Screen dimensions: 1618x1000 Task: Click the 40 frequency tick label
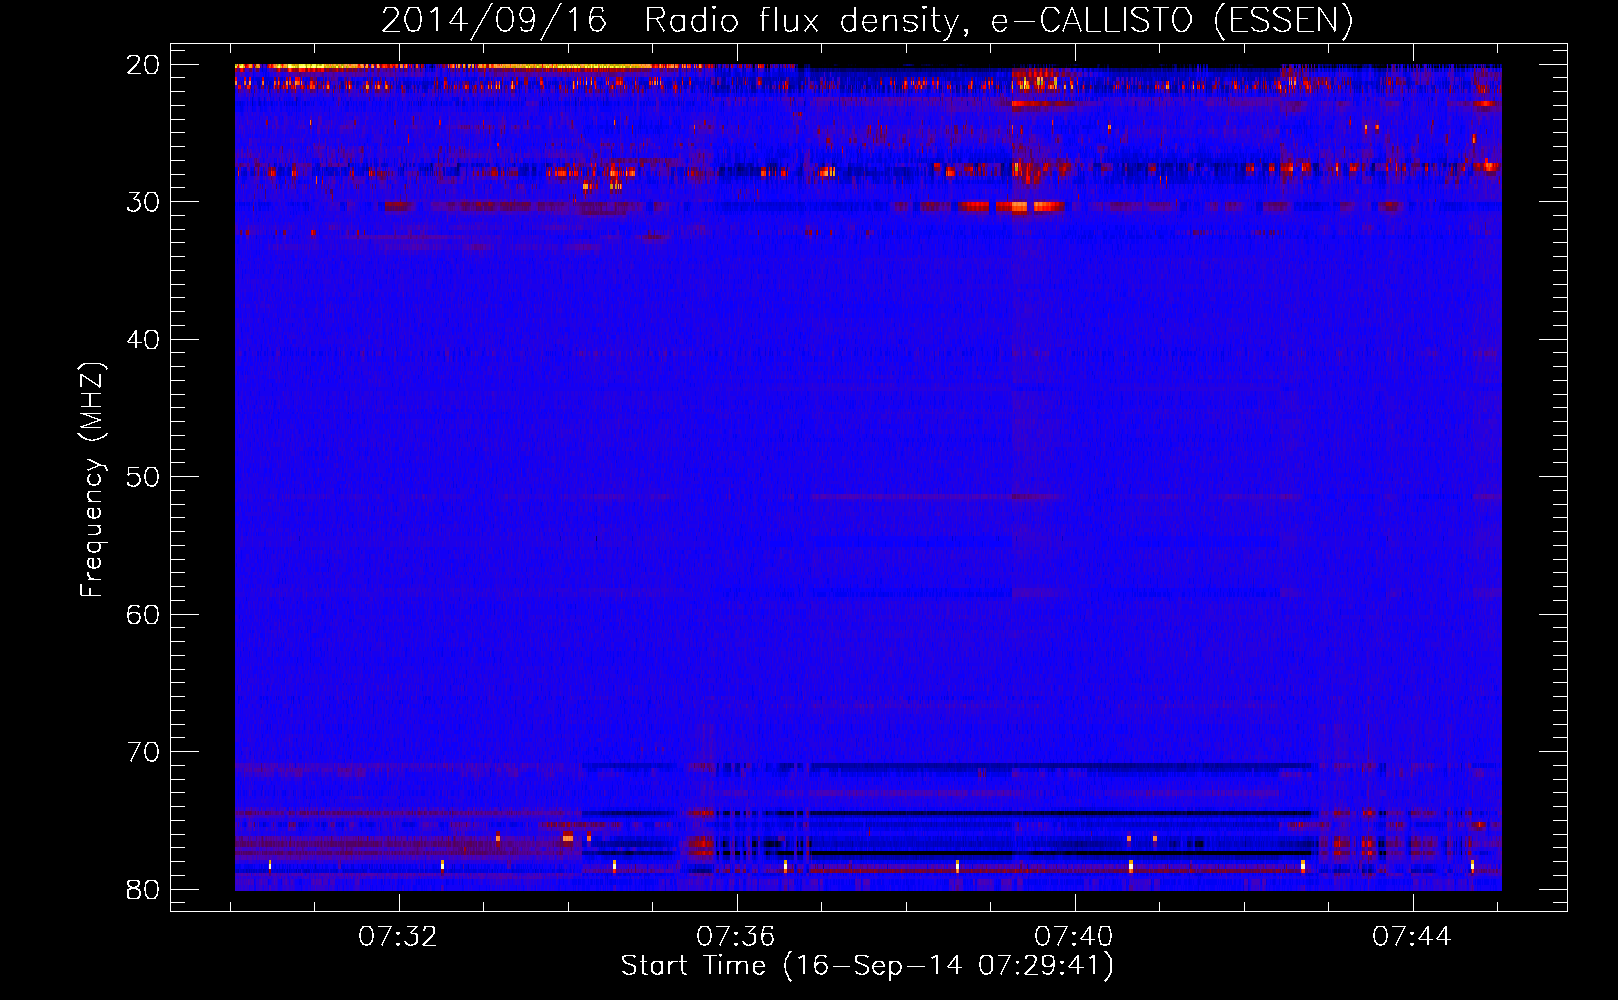[x=144, y=340]
